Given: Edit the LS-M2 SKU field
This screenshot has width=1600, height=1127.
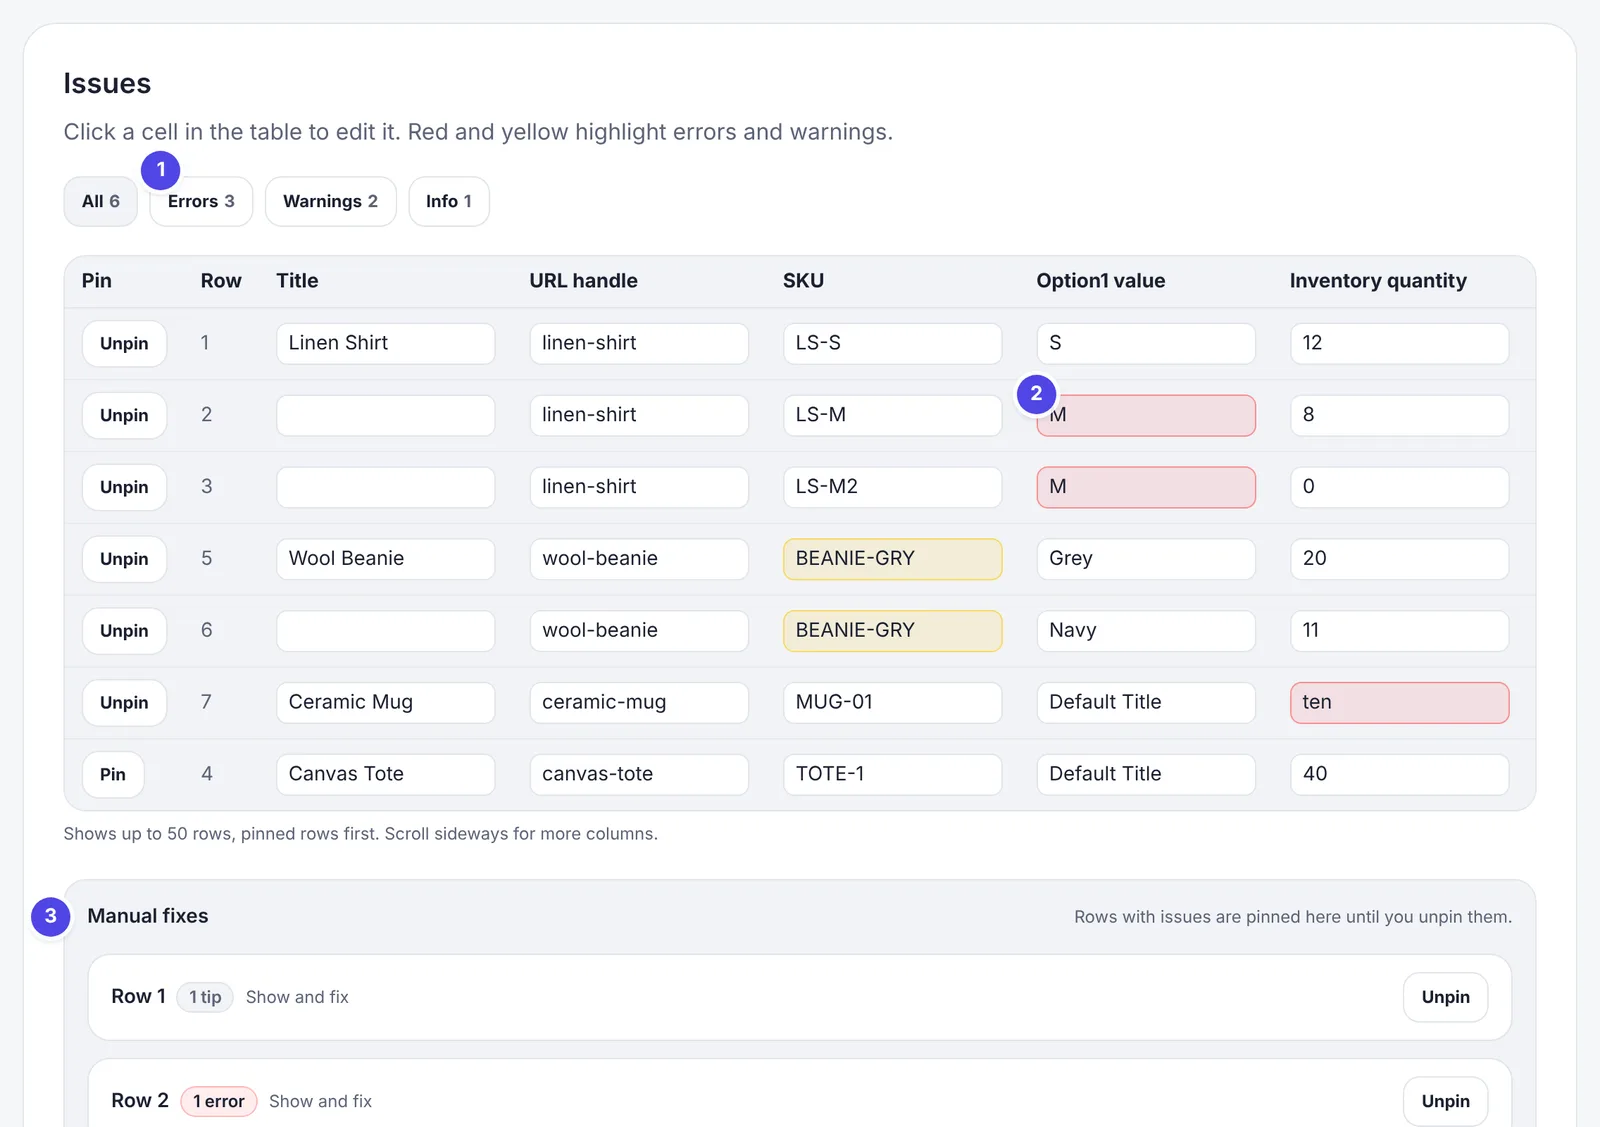Looking at the screenshot, I should pyautogui.click(x=893, y=487).
